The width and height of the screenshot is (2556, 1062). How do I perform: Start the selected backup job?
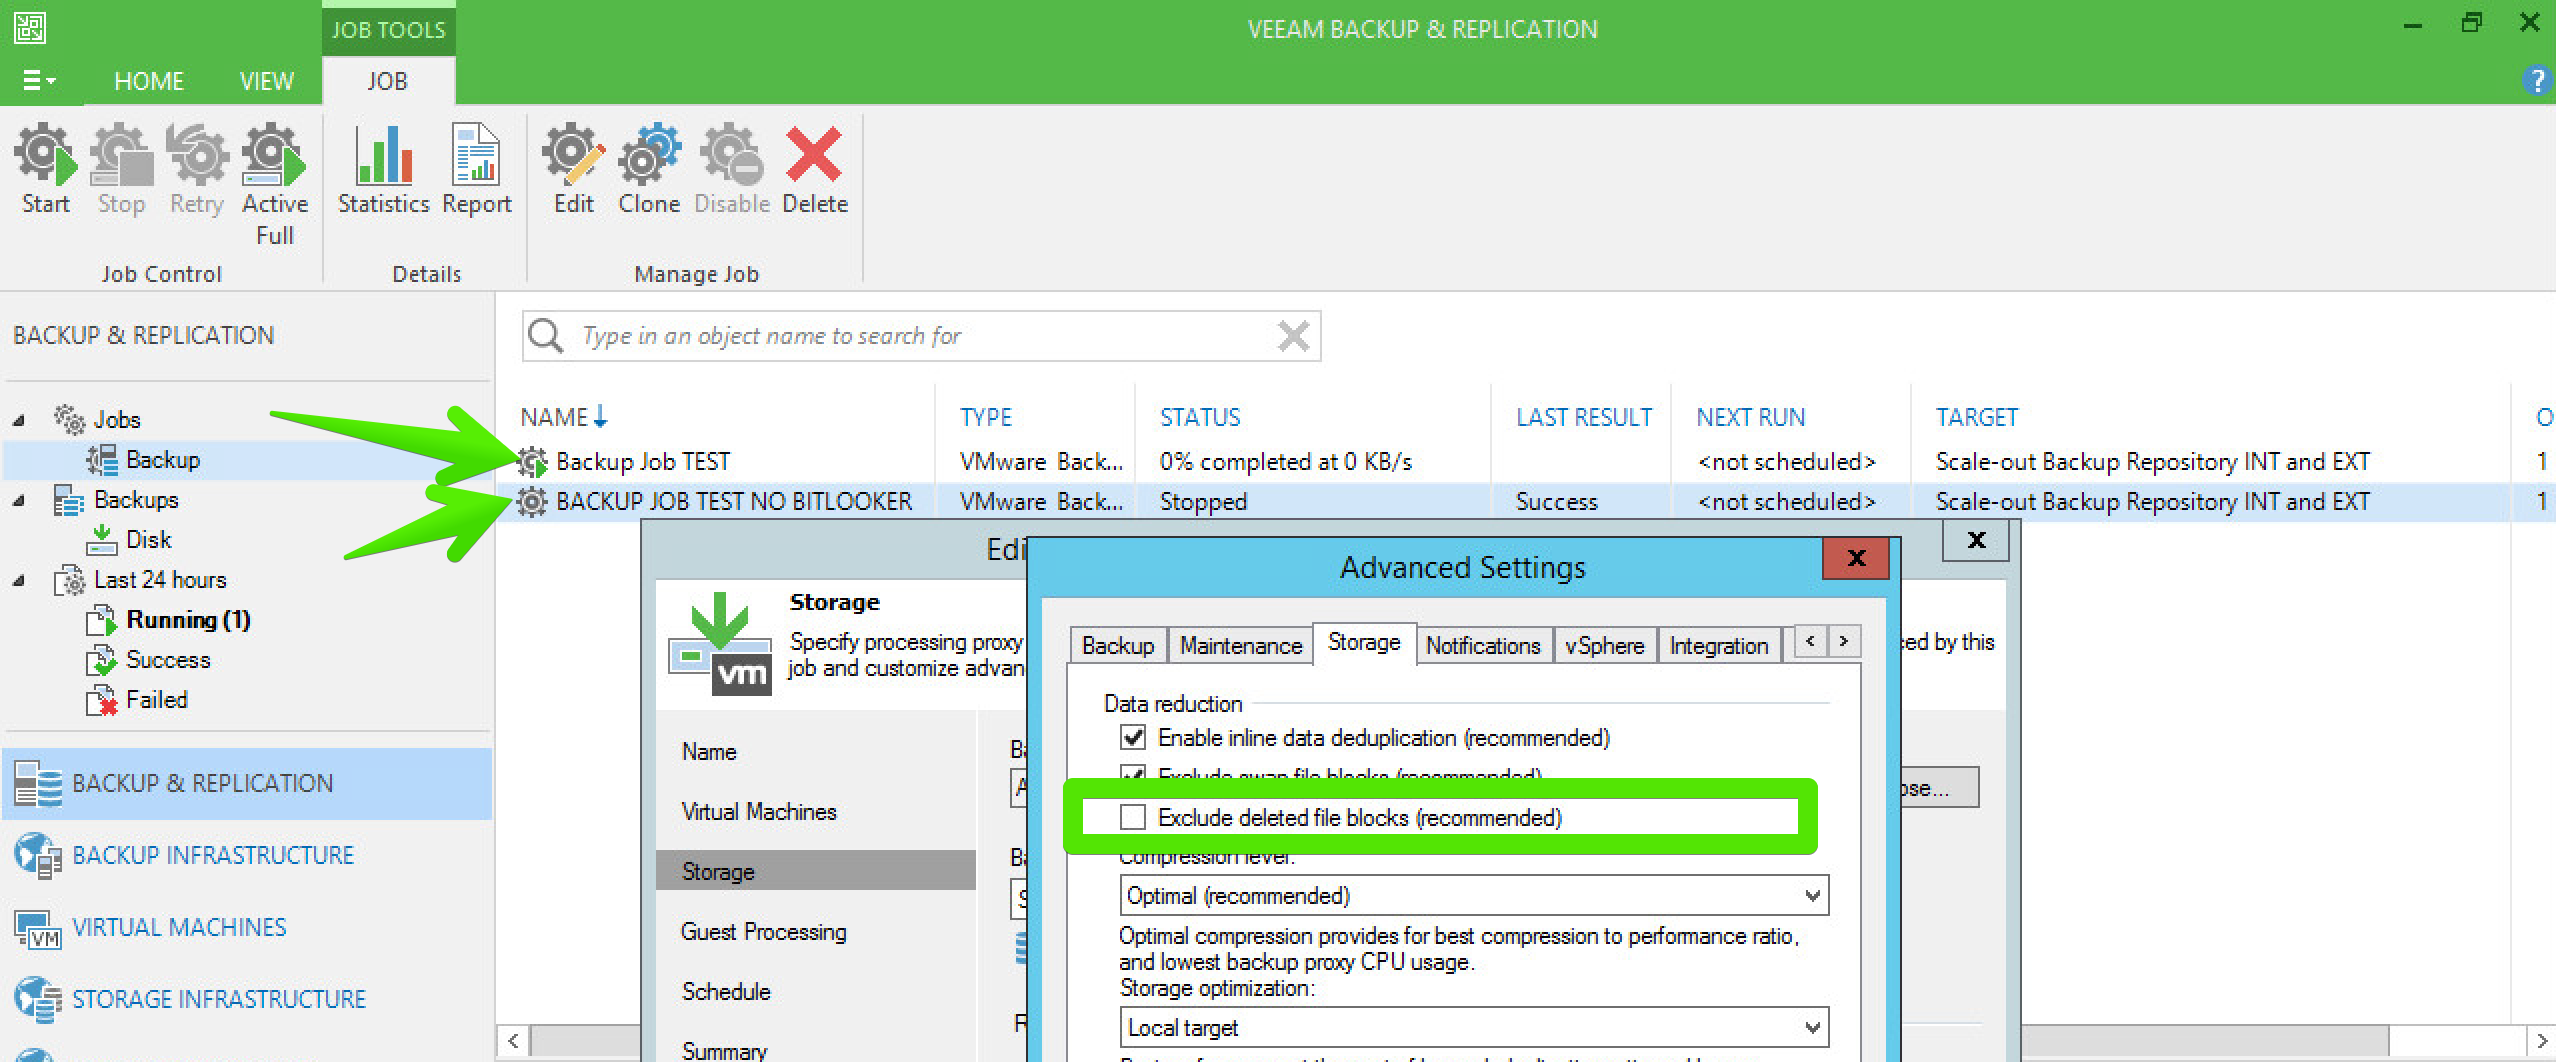point(46,169)
